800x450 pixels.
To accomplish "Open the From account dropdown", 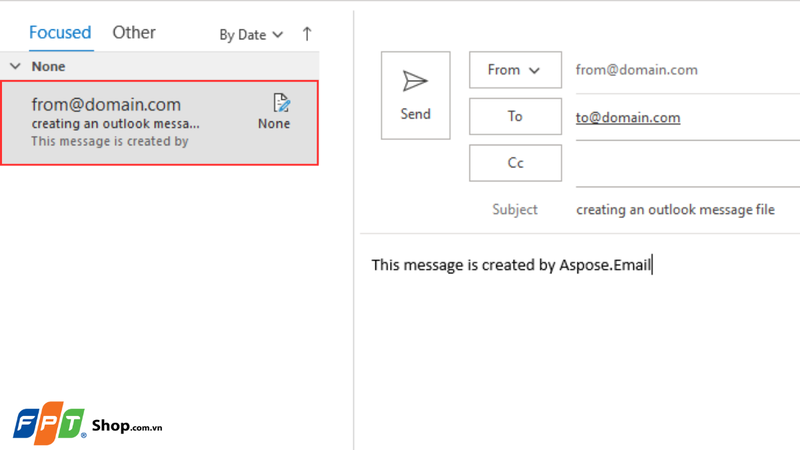I will point(515,70).
